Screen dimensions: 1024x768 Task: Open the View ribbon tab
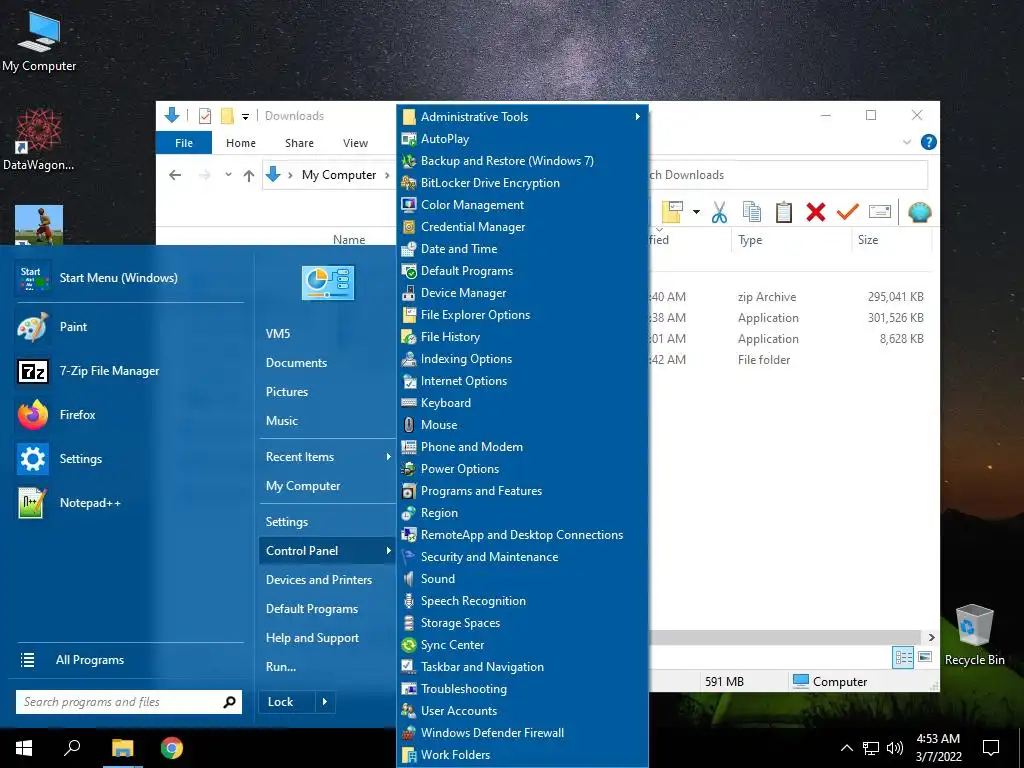pyautogui.click(x=355, y=142)
